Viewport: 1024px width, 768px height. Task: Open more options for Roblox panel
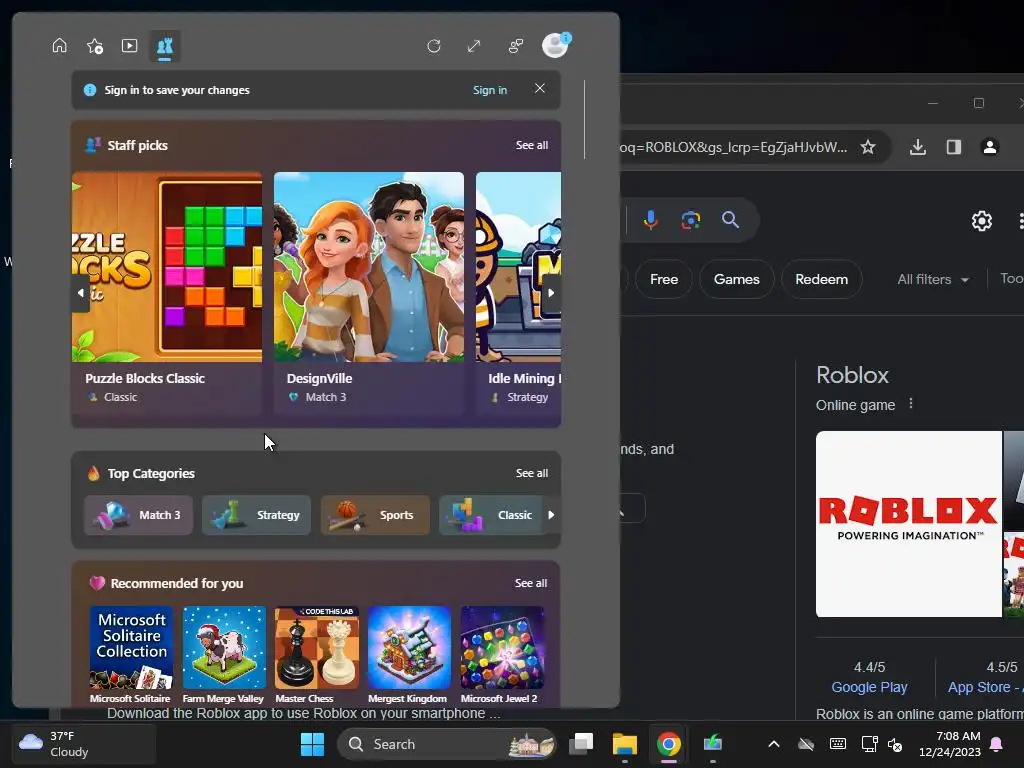pyautogui.click(x=911, y=404)
